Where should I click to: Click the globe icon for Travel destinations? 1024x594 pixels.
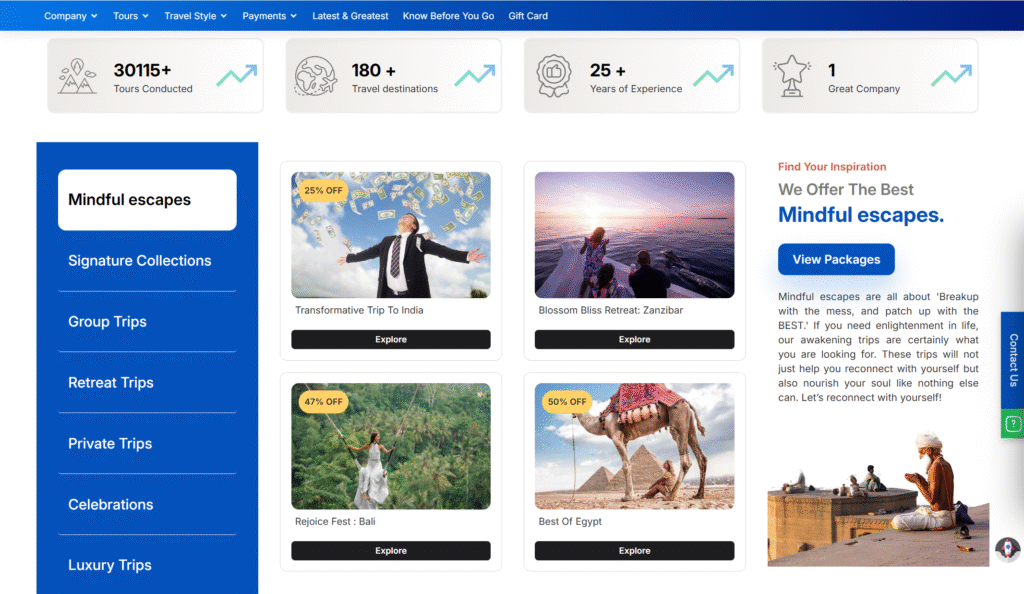pos(316,76)
